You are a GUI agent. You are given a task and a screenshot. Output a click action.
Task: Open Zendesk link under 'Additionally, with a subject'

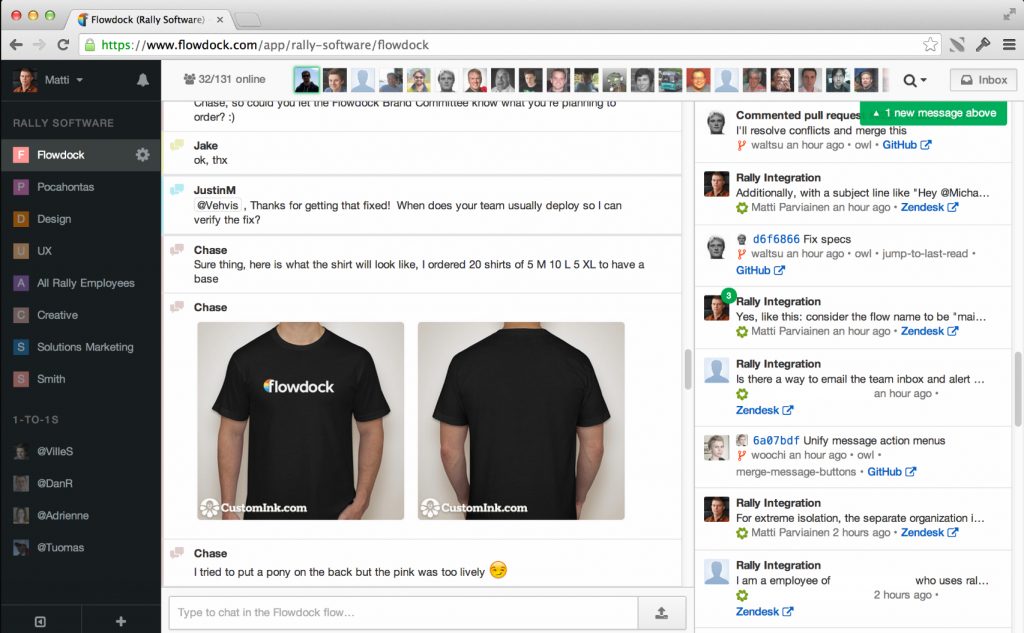click(x=929, y=207)
